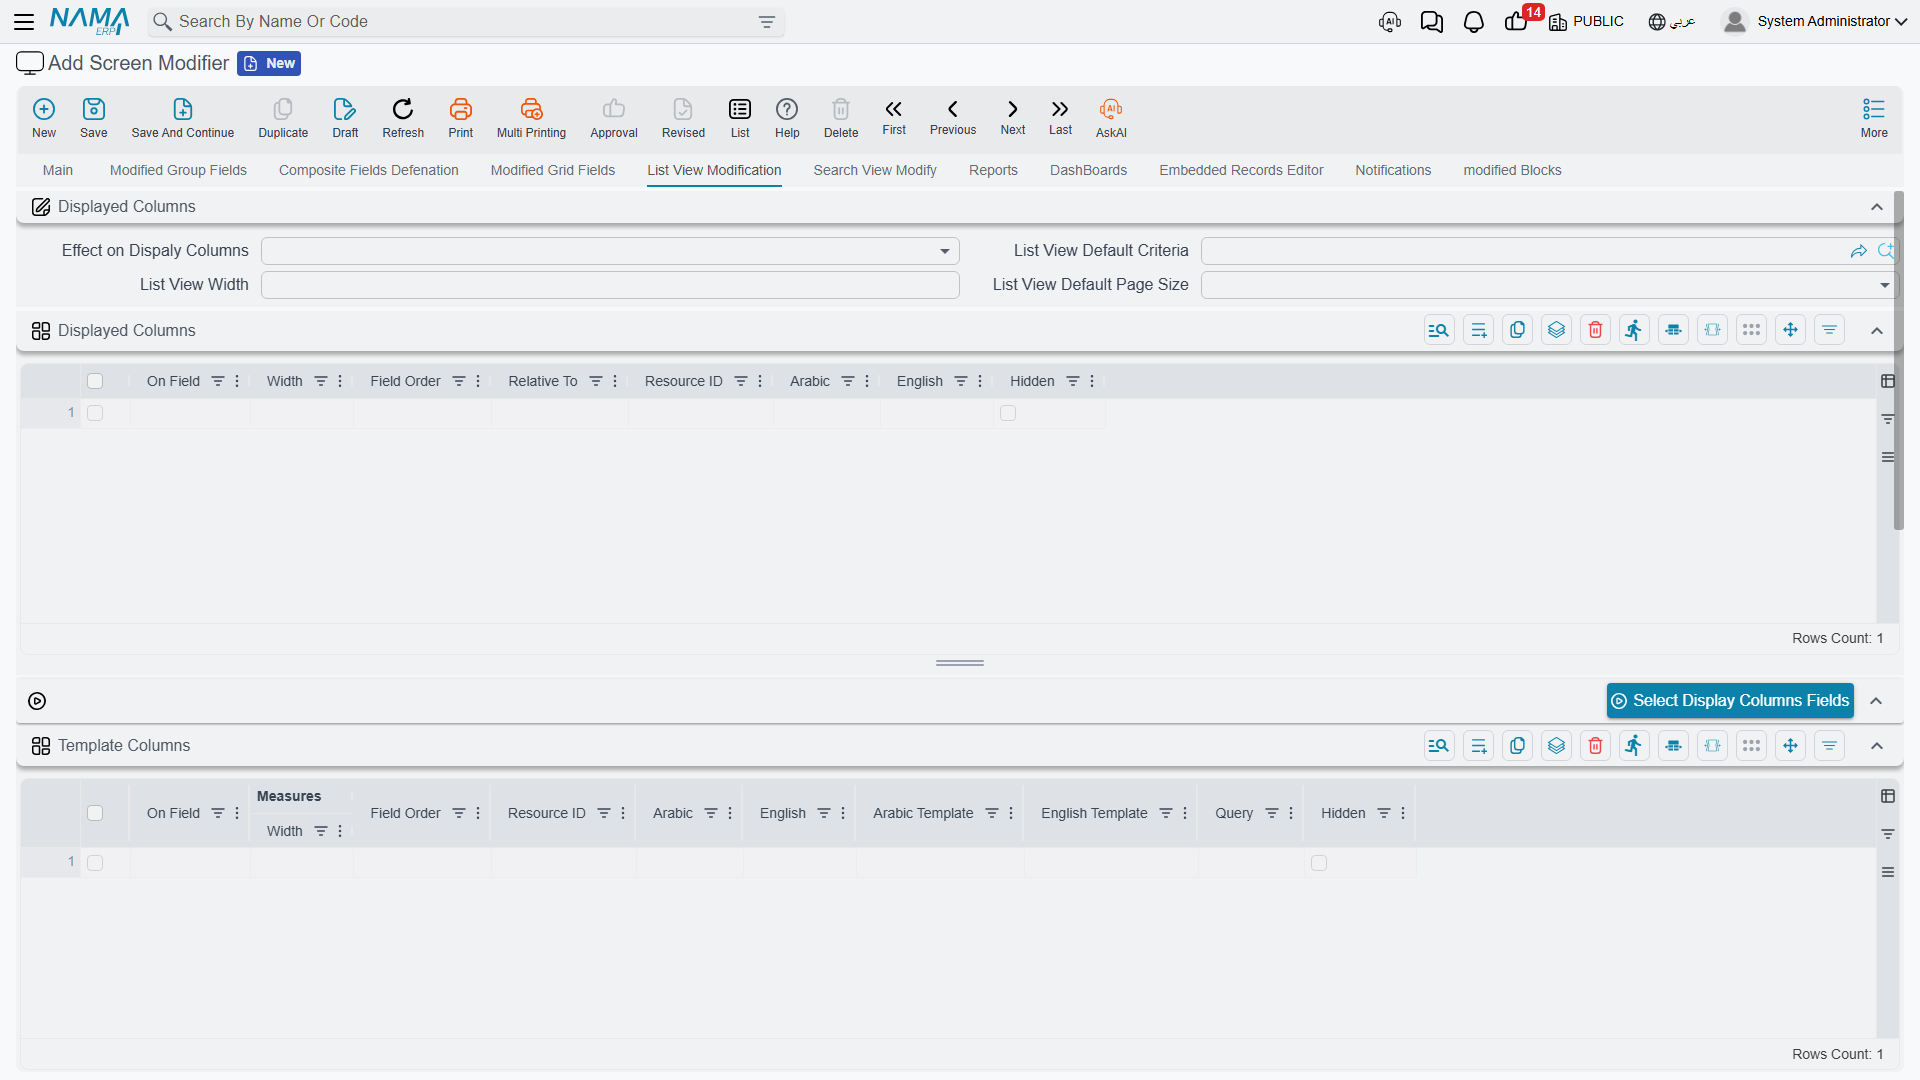Switch to Composite Fields Defenation tab
This screenshot has width=1920, height=1080.
click(x=369, y=170)
